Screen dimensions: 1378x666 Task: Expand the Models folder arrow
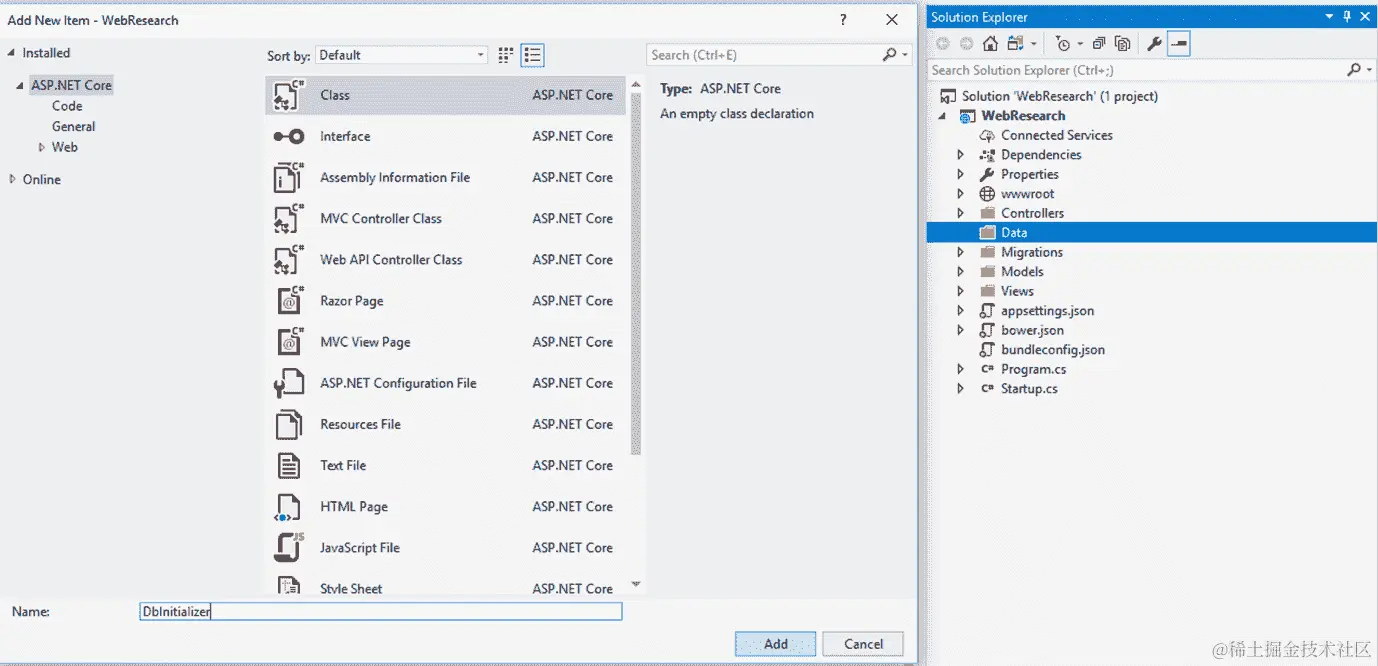(960, 272)
